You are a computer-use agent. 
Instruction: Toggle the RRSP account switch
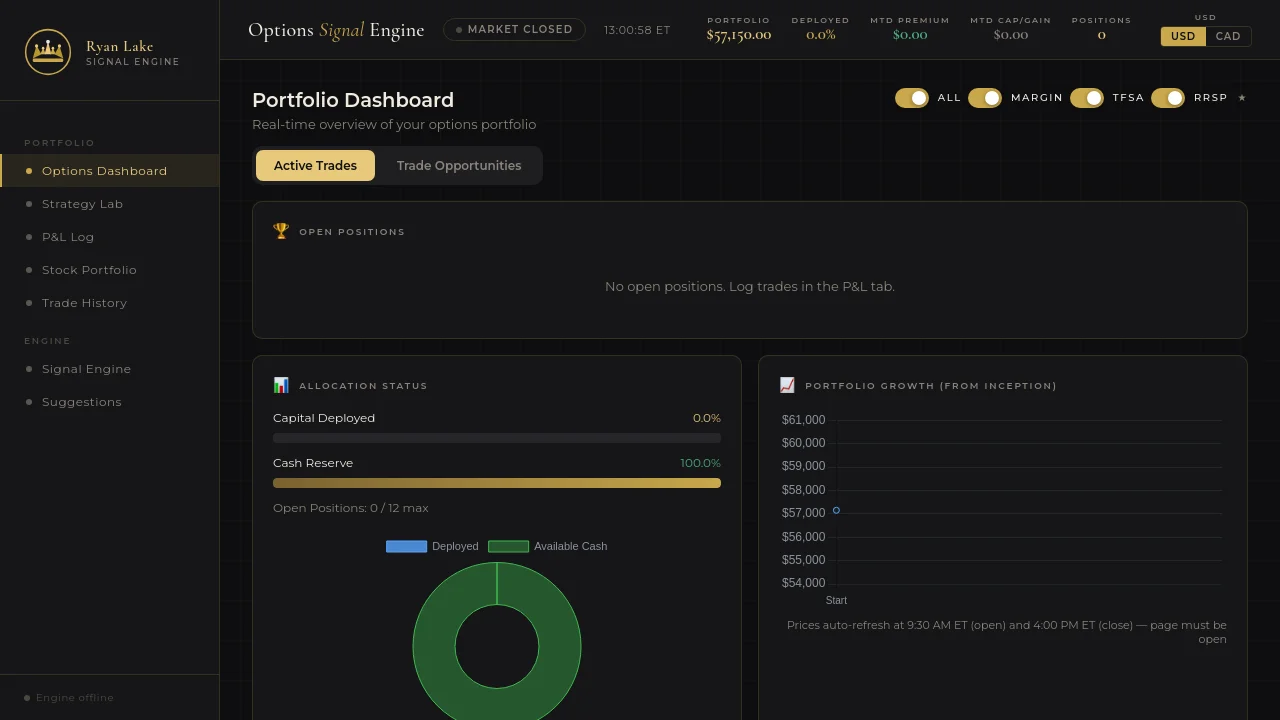click(x=1167, y=98)
